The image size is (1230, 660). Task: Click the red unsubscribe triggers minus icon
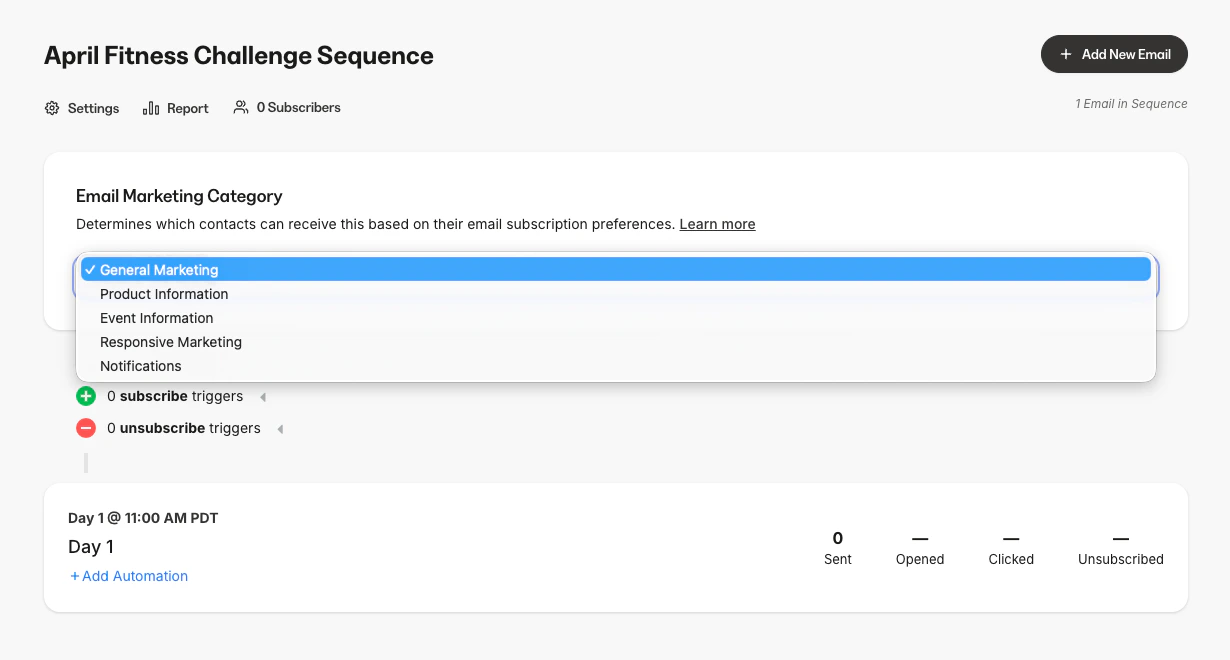[x=86, y=428]
